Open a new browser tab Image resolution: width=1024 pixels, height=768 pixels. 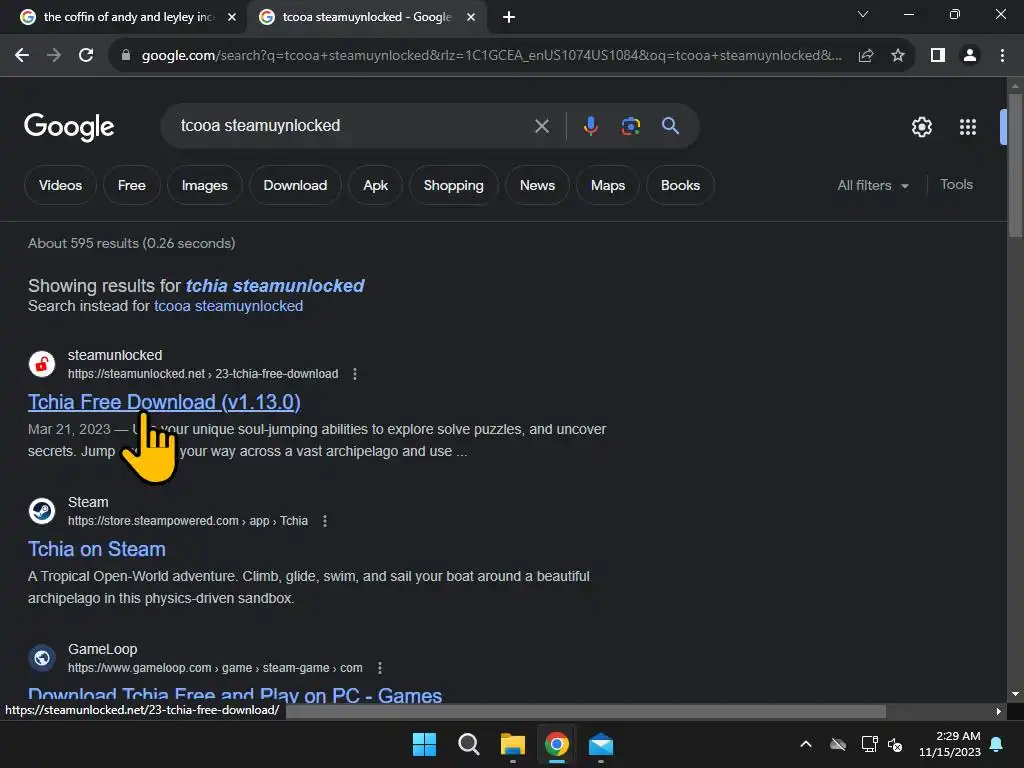(x=509, y=17)
